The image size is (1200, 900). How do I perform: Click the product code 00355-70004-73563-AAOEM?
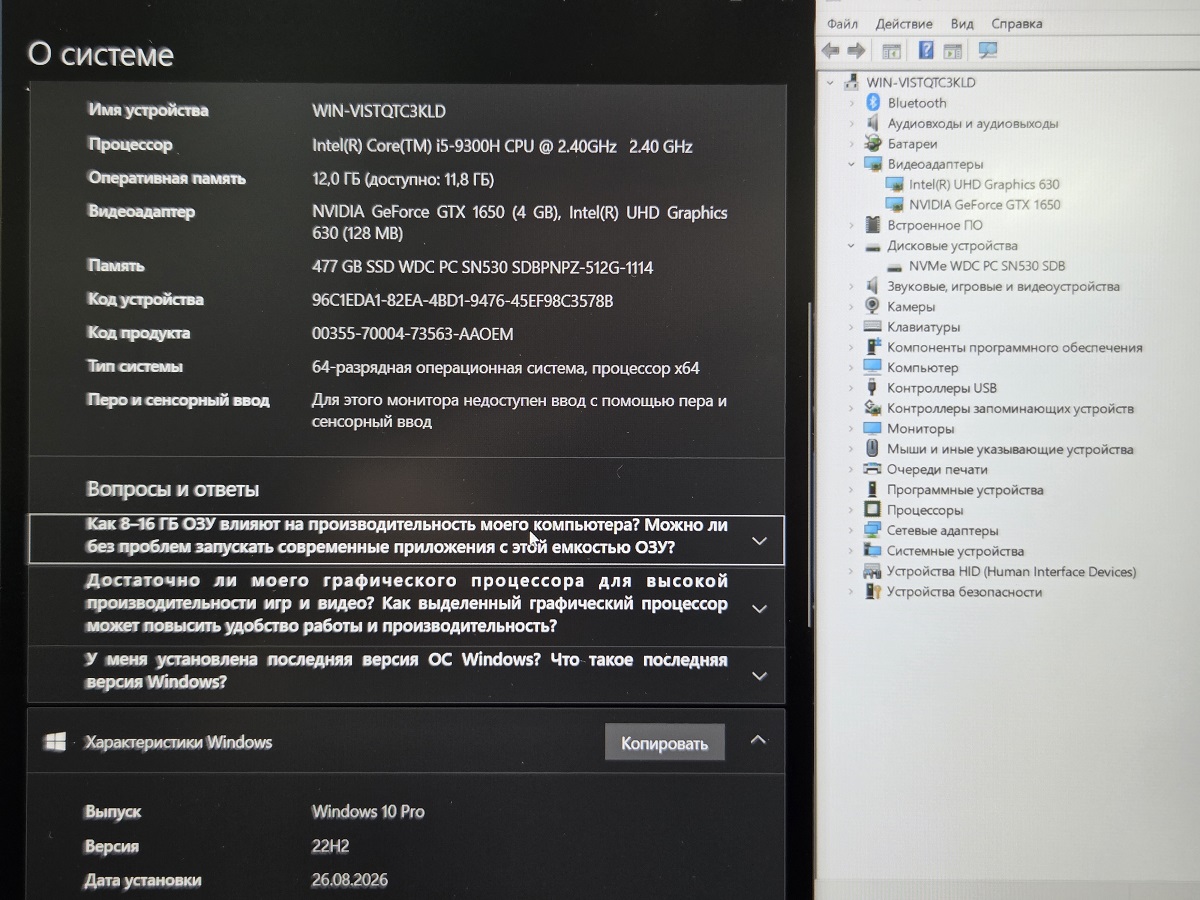point(413,334)
